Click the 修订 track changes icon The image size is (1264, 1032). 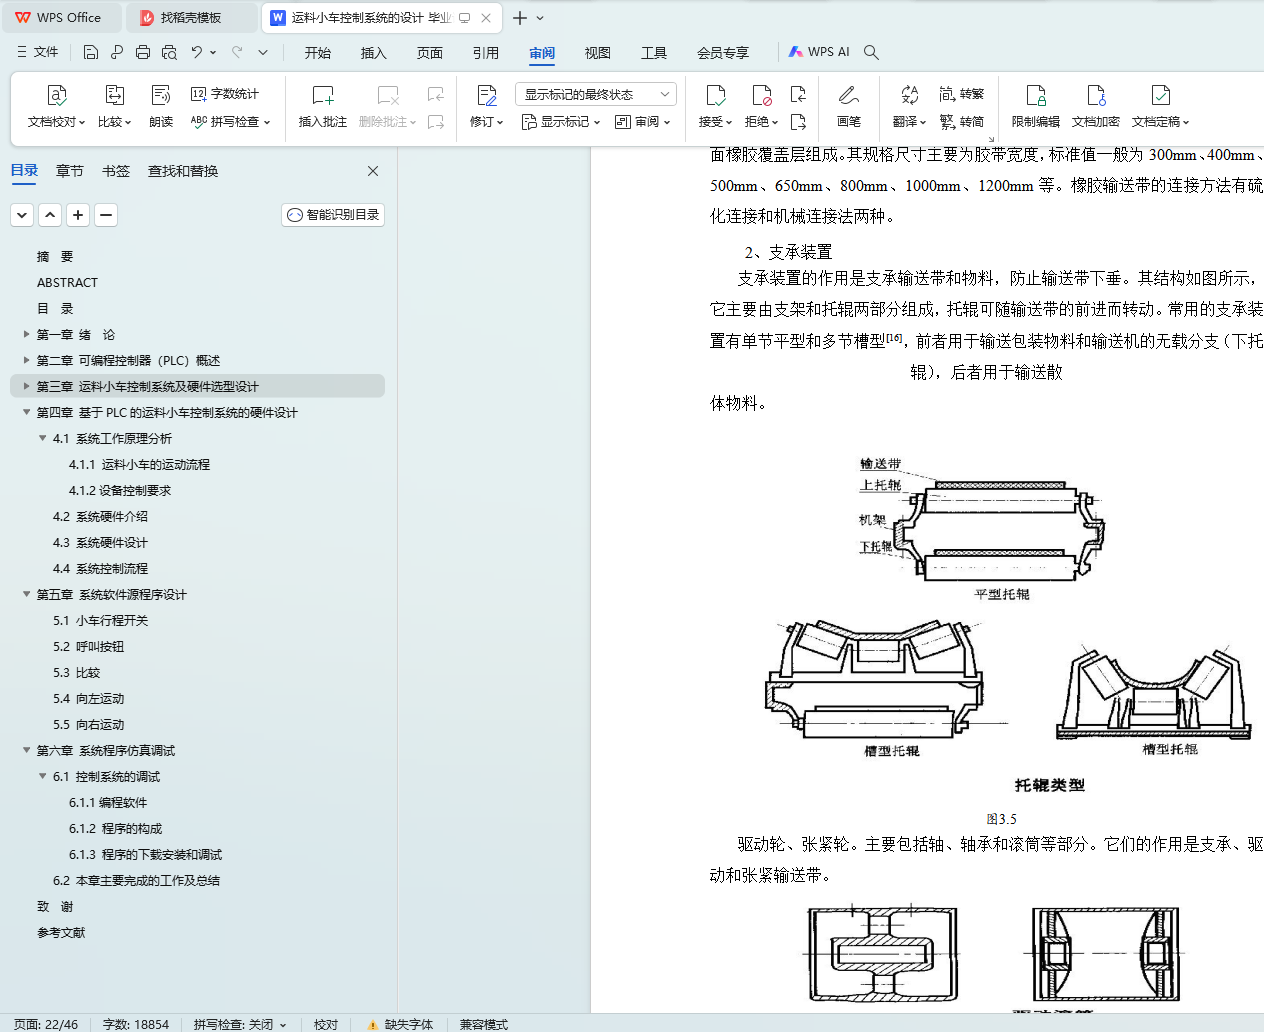pyautogui.click(x=487, y=95)
